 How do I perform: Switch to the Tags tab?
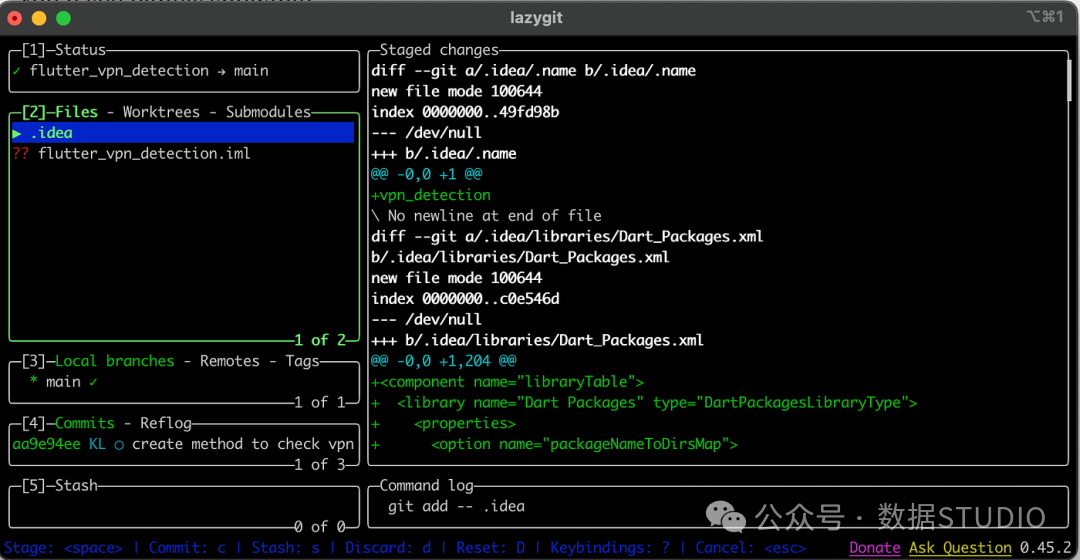(302, 361)
